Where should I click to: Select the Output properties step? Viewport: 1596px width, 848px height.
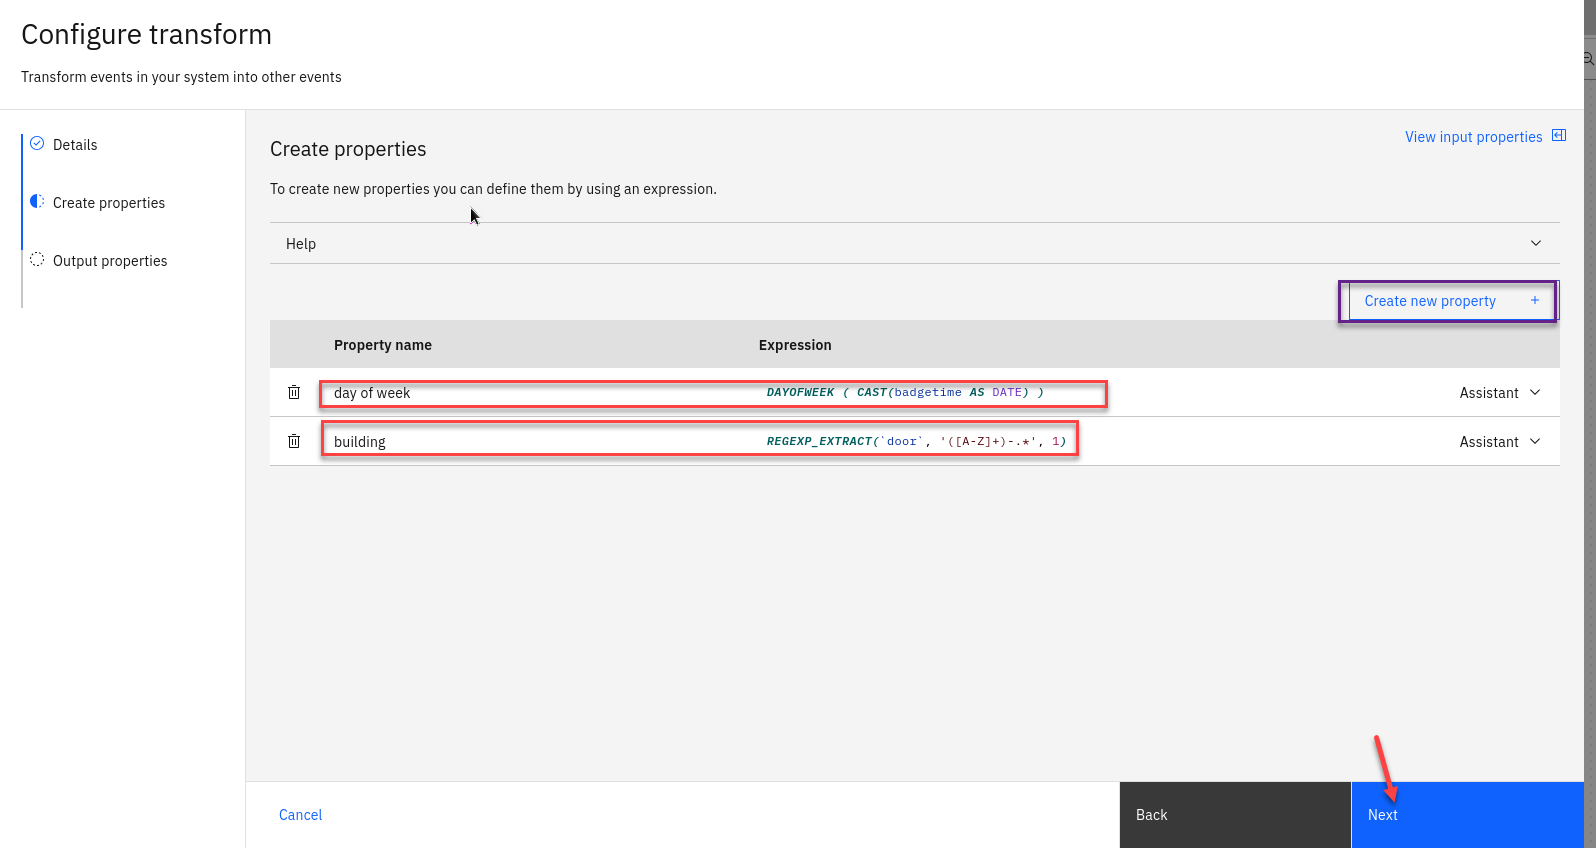[x=110, y=261]
